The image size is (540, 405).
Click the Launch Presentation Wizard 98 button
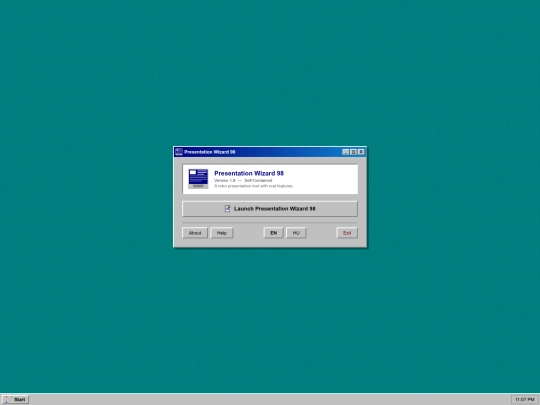(x=270, y=209)
